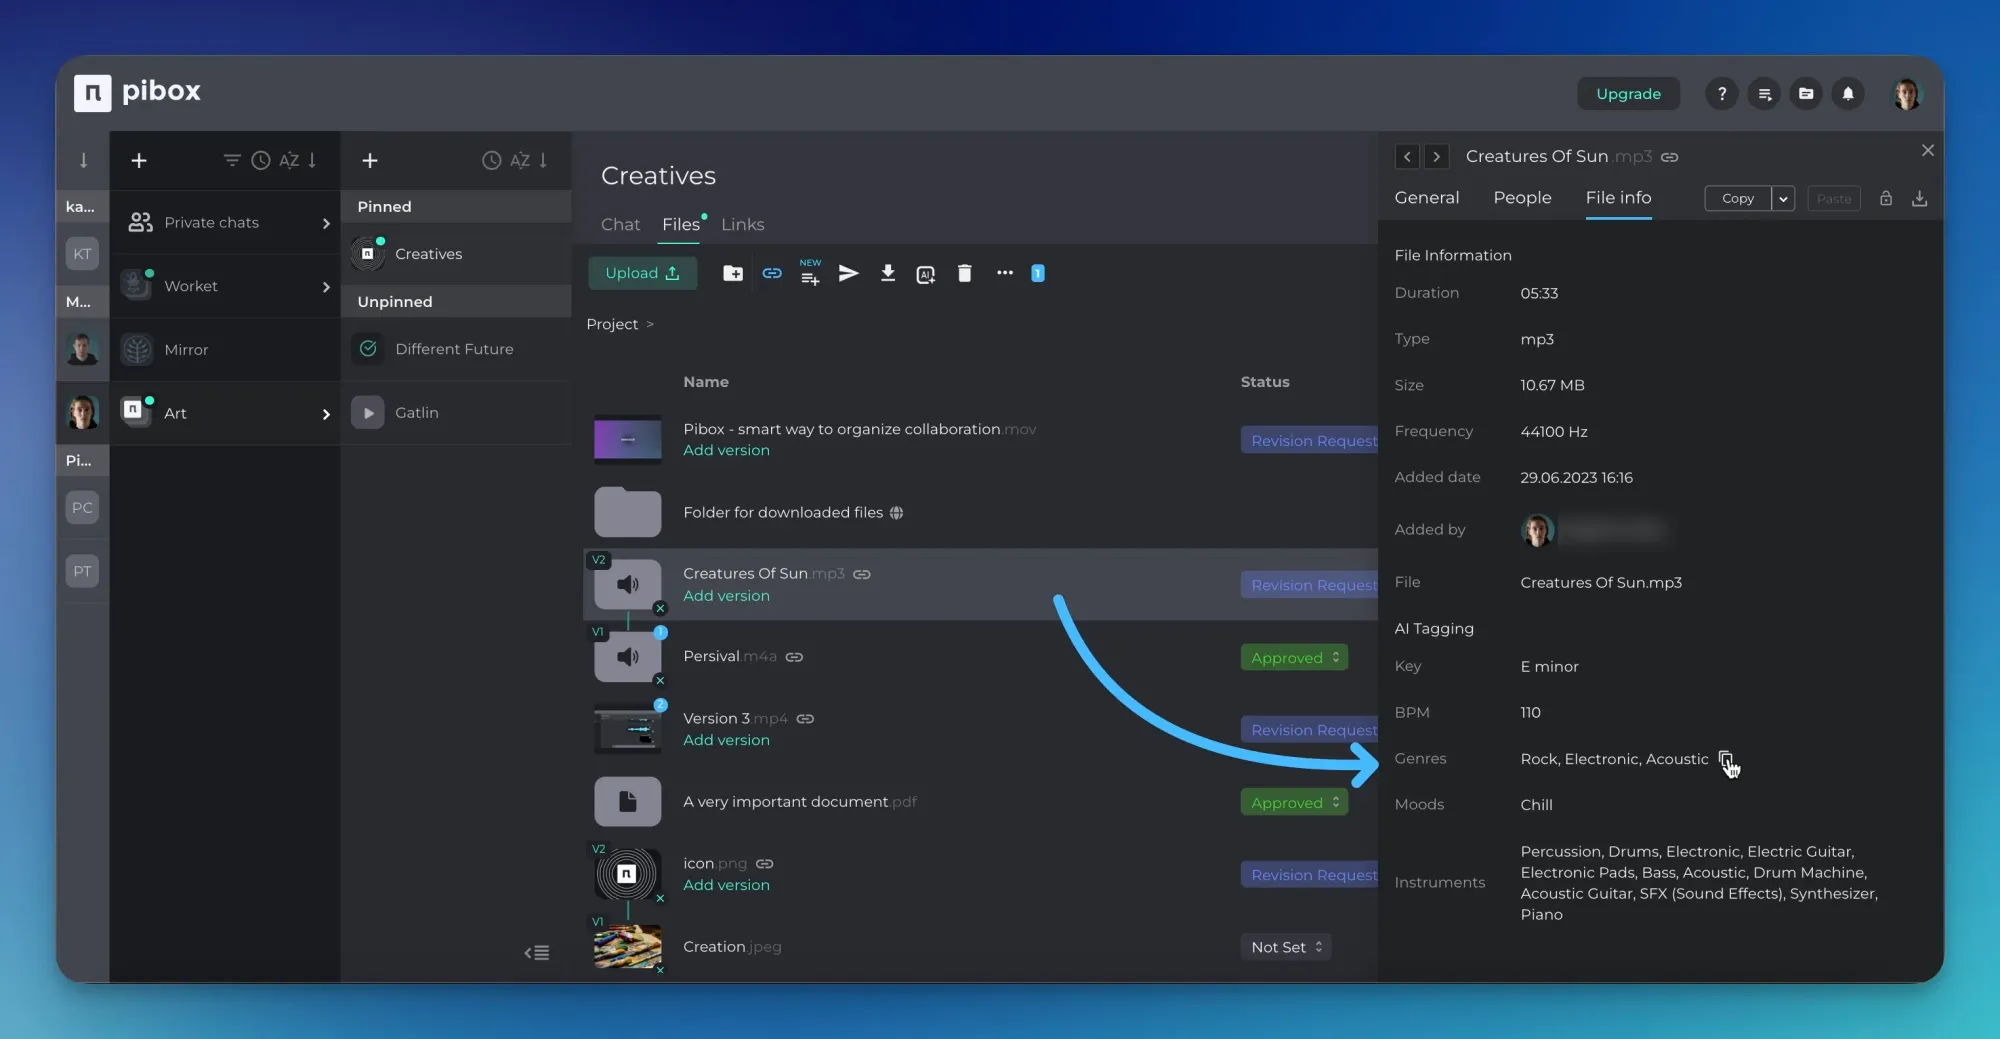Click Creation.jpeg thumbnail
Viewport: 2000px width, 1039px height.
[628, 946]
